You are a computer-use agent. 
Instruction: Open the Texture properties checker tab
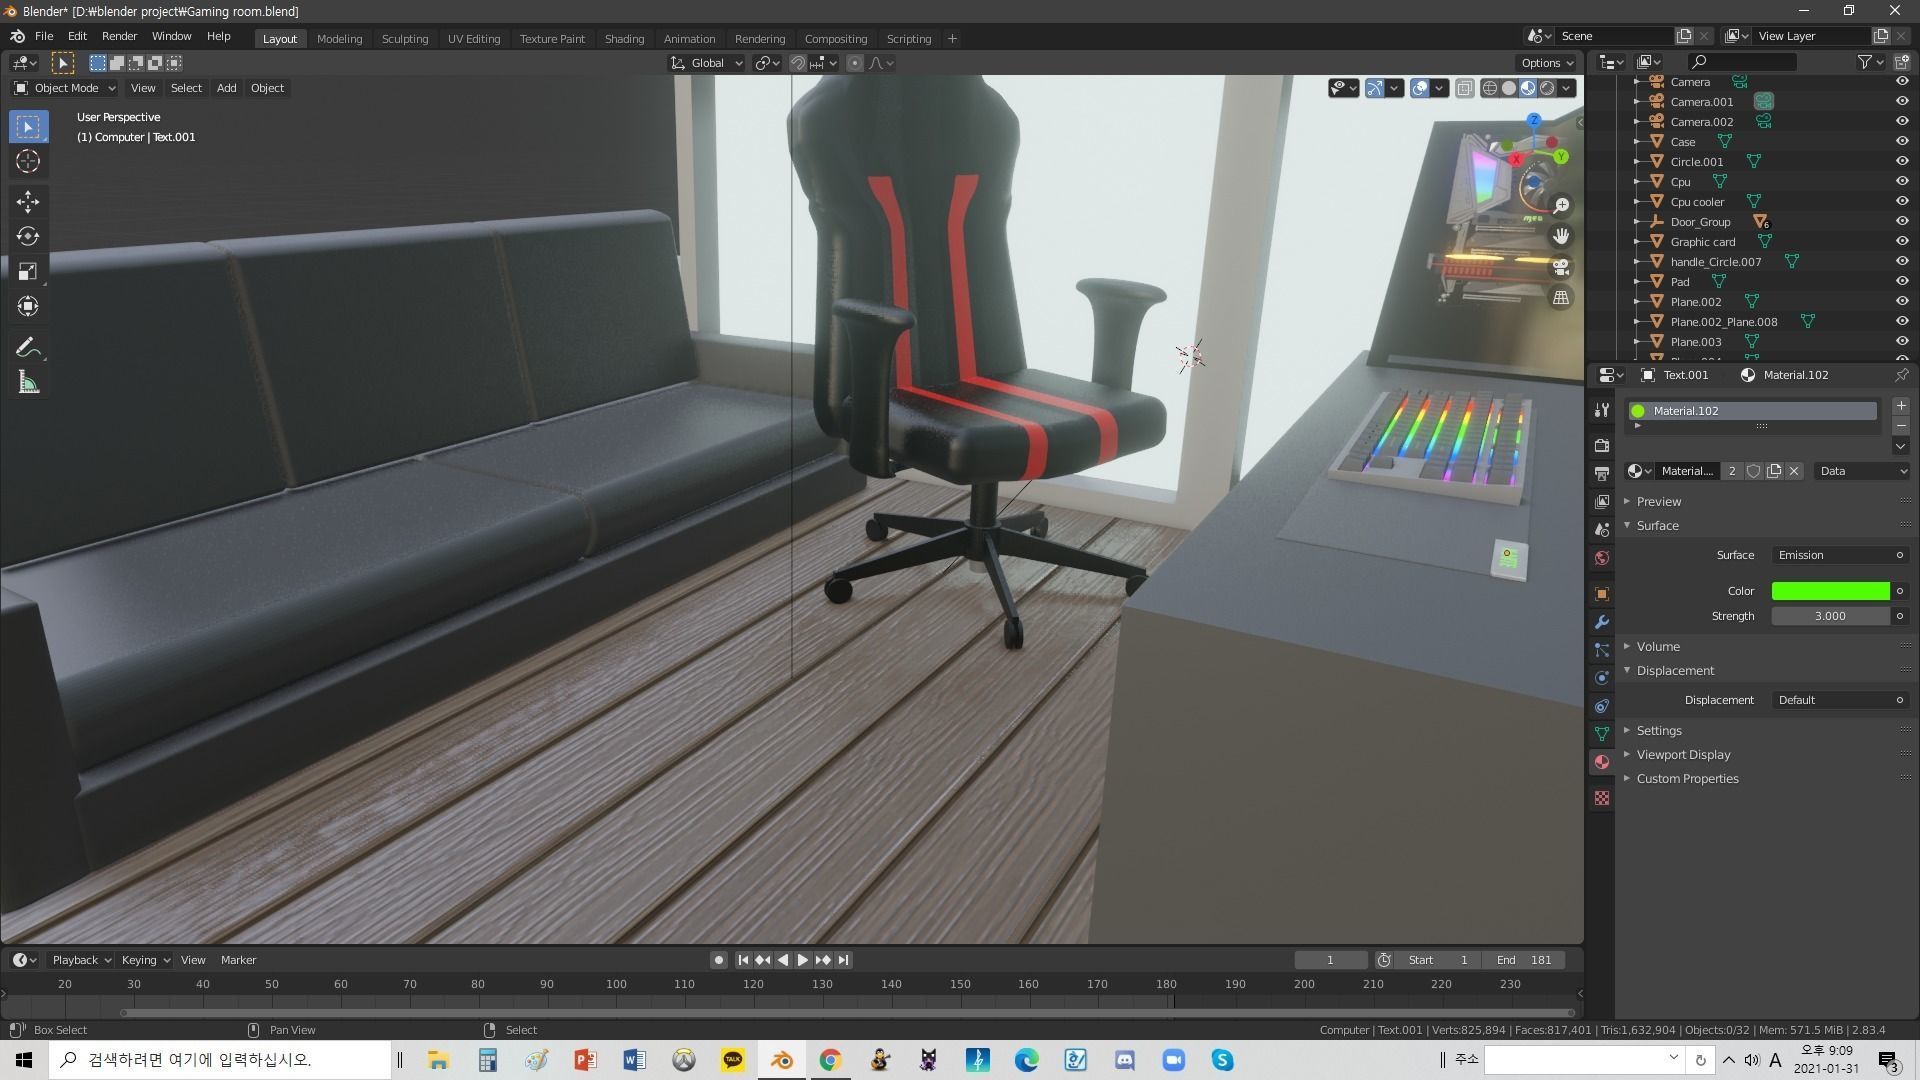1602,798
